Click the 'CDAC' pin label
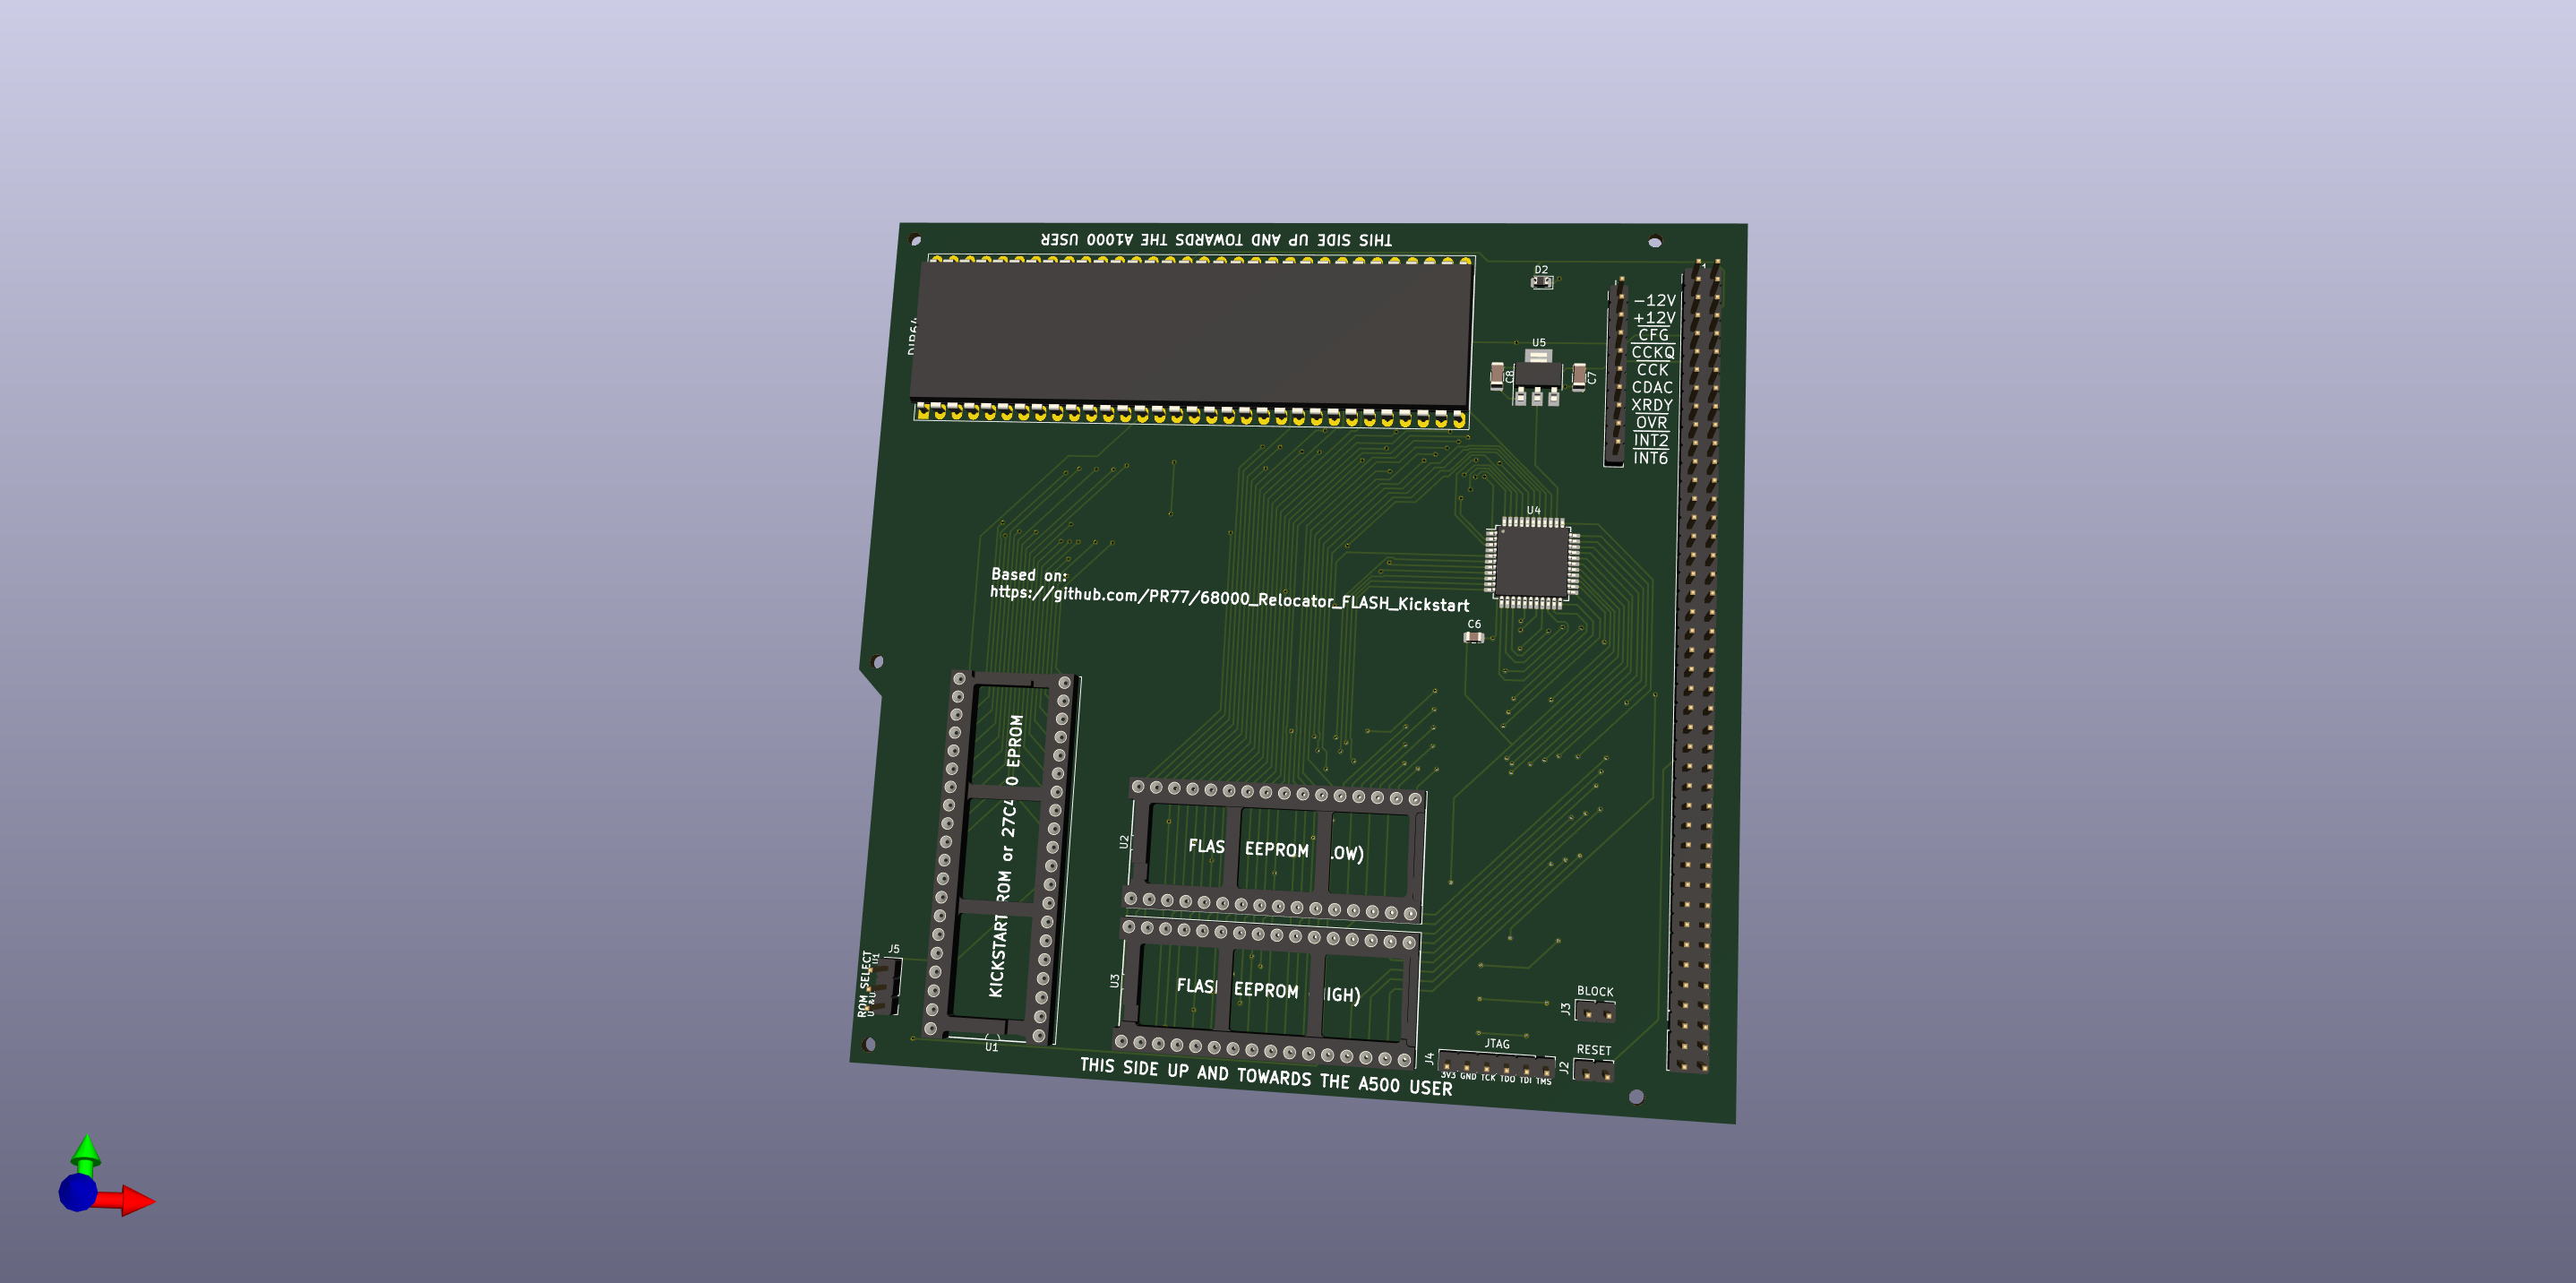 pyautogui.click(x=1652, y=387)
